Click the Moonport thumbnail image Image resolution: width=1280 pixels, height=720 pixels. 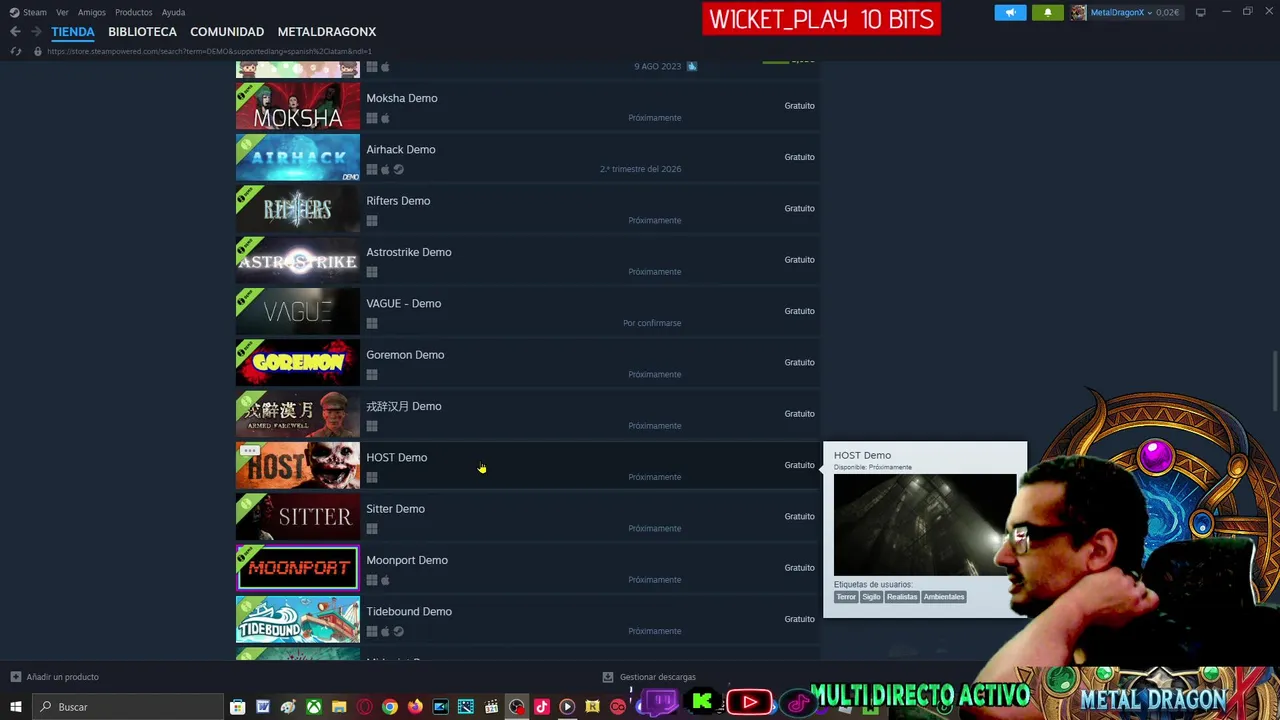tap(297, 568)
